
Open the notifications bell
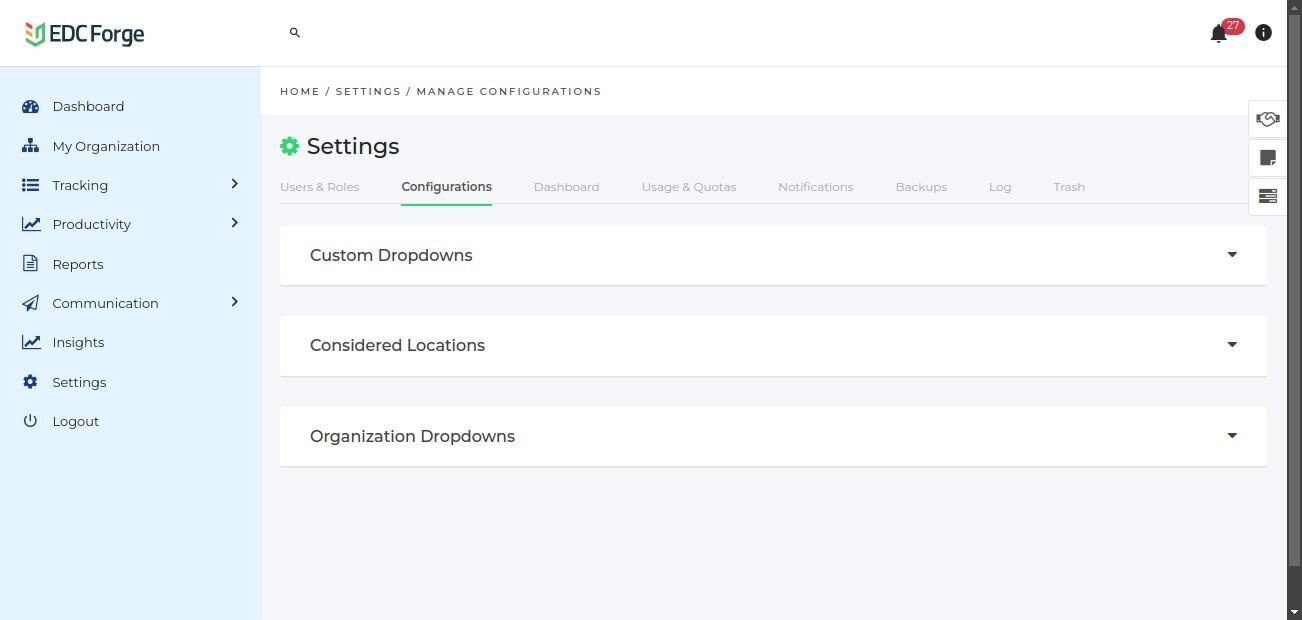(x=1218, y=34)
